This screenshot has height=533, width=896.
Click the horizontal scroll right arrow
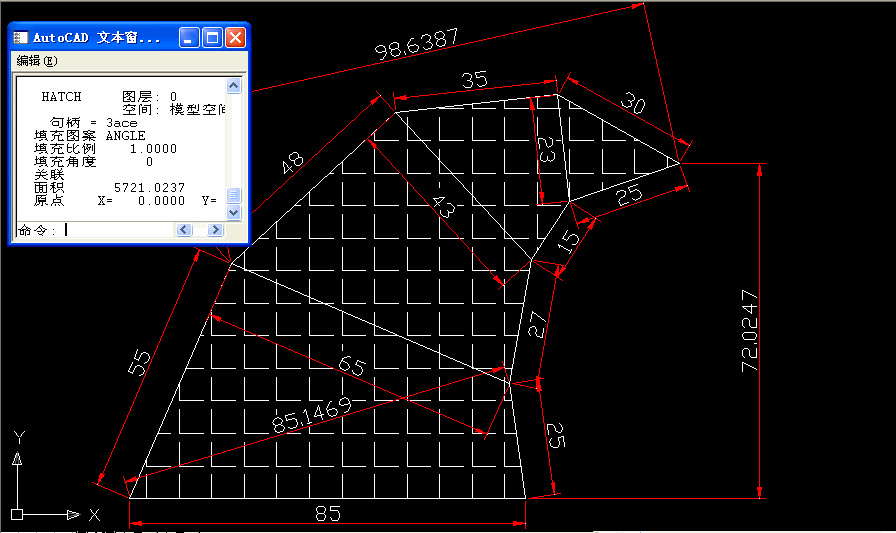[x=215, y=230]
